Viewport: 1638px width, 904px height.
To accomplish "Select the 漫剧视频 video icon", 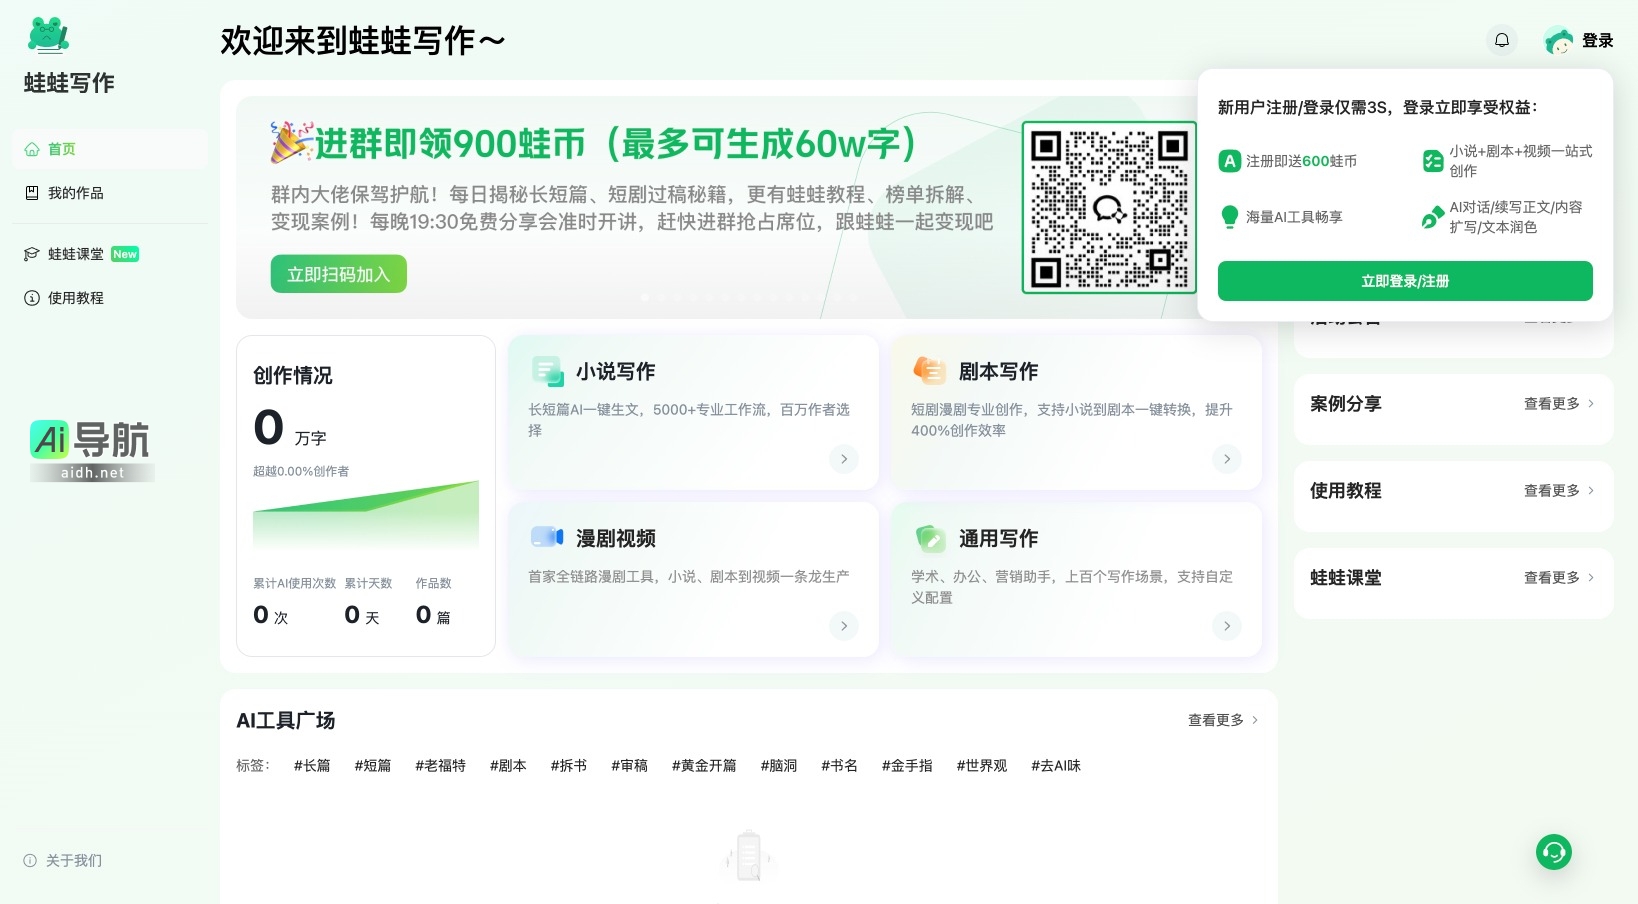I will 547,536.
